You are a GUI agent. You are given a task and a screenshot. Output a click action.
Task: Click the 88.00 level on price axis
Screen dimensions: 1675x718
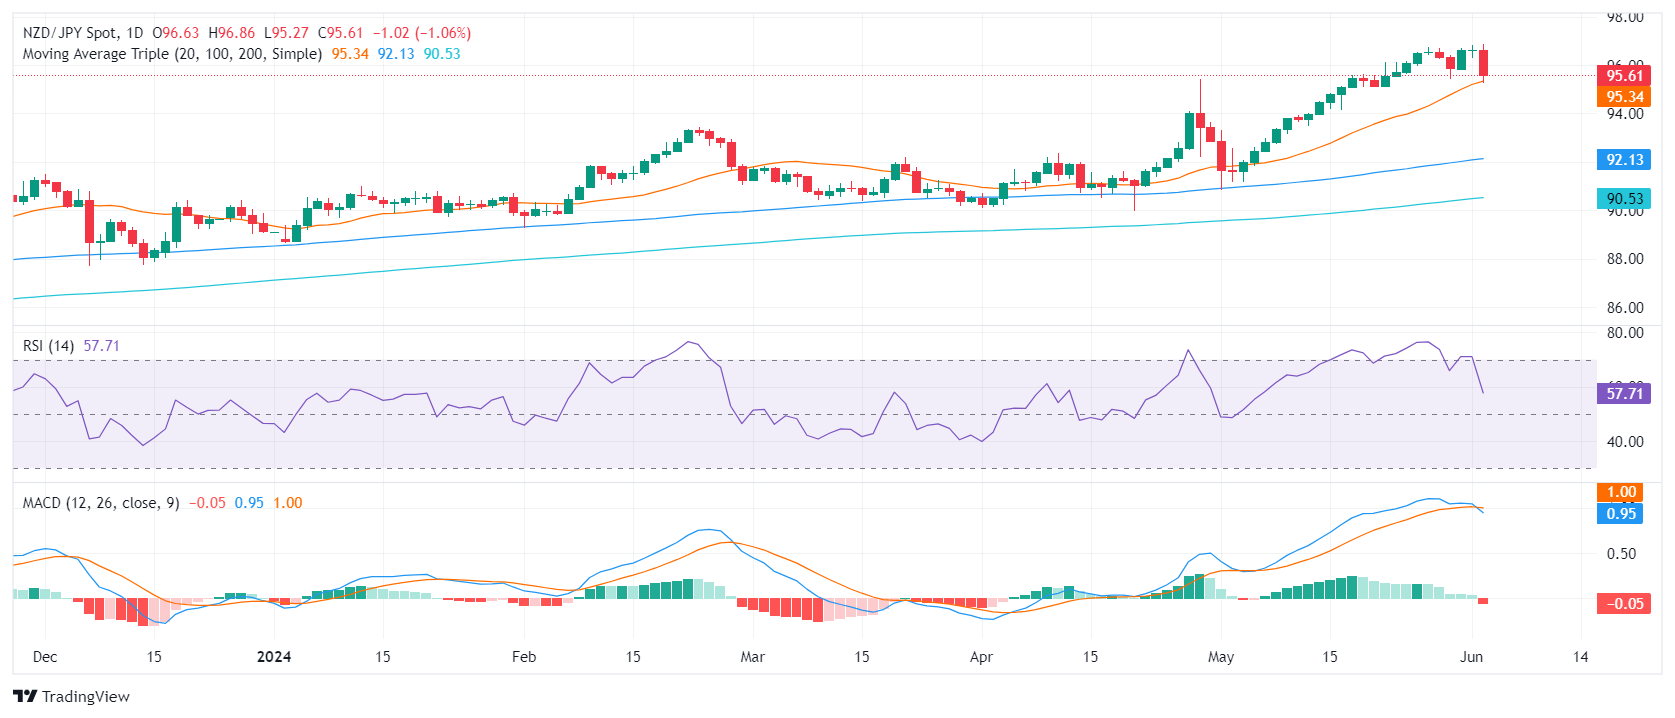pyautogui.click(x=1624, y=259)
